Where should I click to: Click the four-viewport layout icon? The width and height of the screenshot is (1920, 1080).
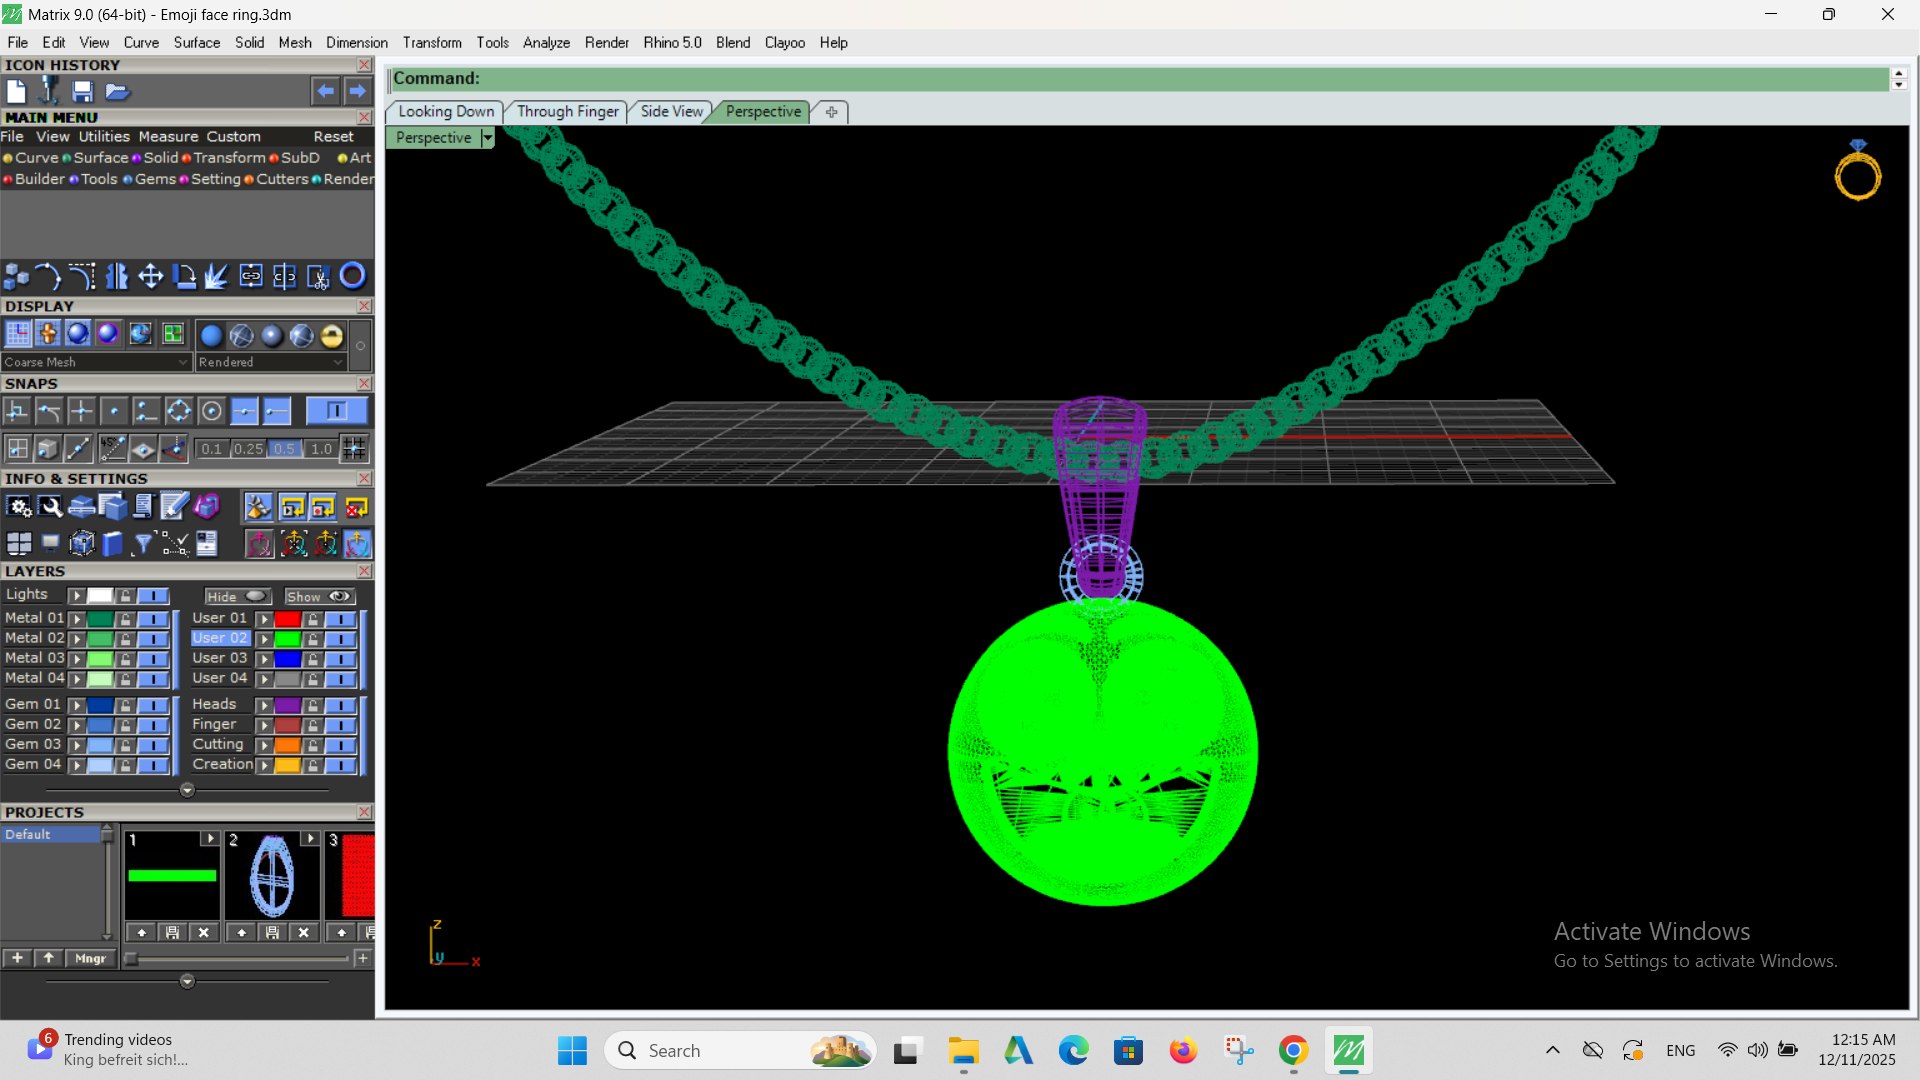(x=19, y=543)
